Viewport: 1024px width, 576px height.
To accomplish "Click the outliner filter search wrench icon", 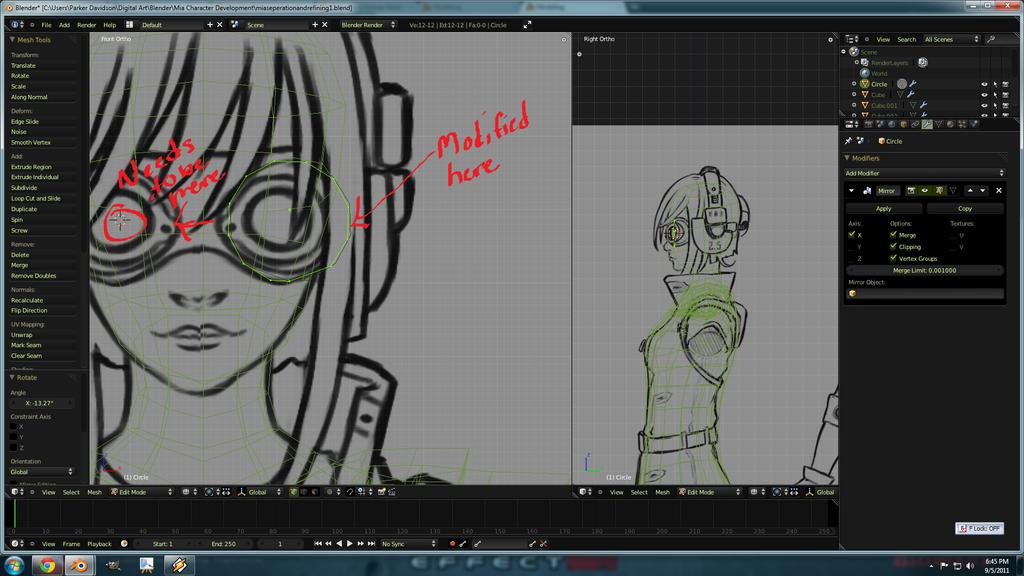I will [991, 39].
